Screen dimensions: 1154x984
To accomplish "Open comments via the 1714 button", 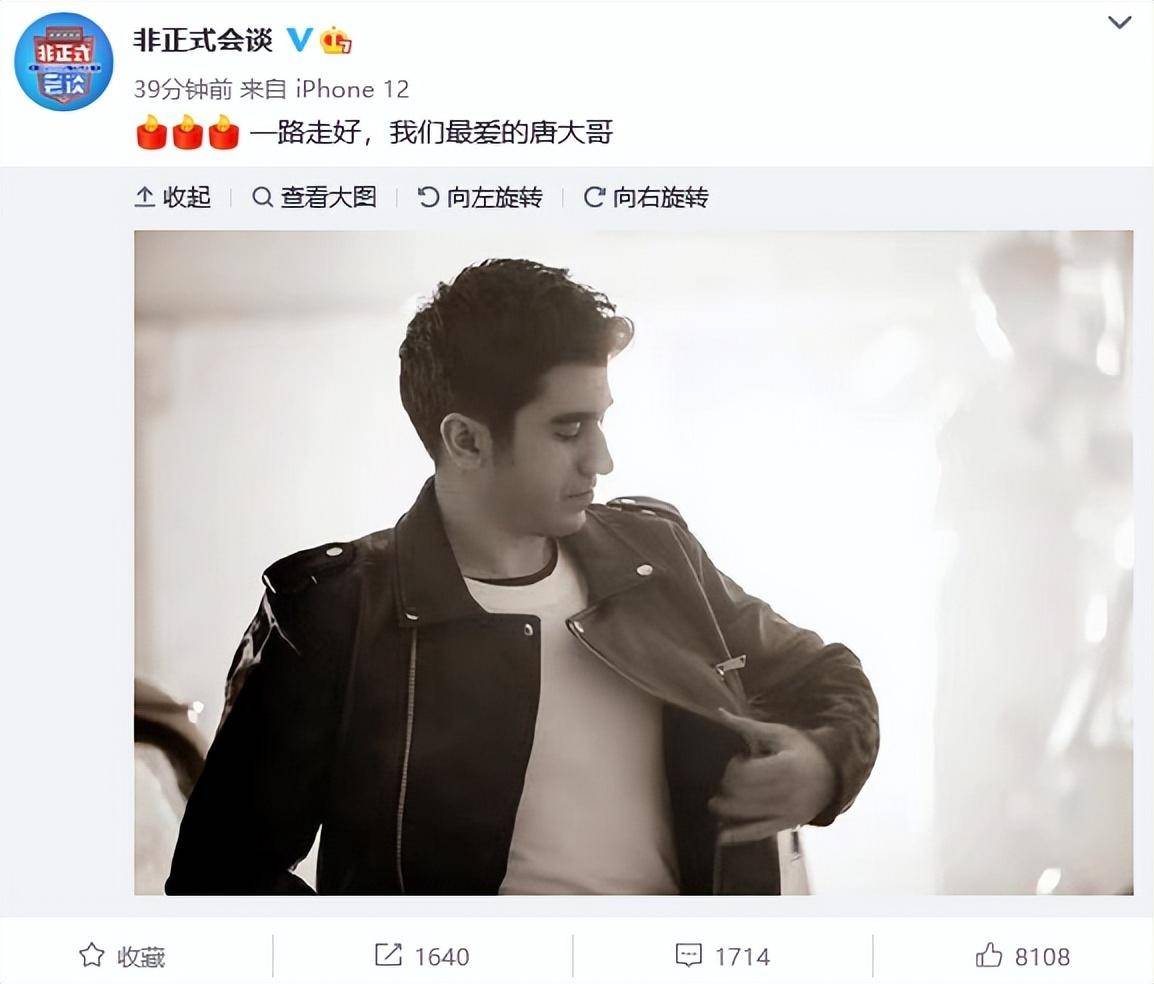I will pos(722,956).
